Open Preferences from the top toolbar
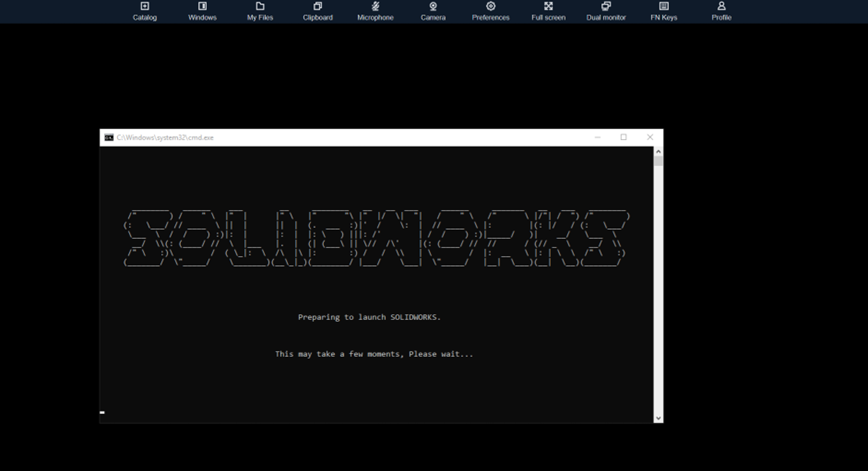The width and height of the screenshot is (868, 471). 490,11
